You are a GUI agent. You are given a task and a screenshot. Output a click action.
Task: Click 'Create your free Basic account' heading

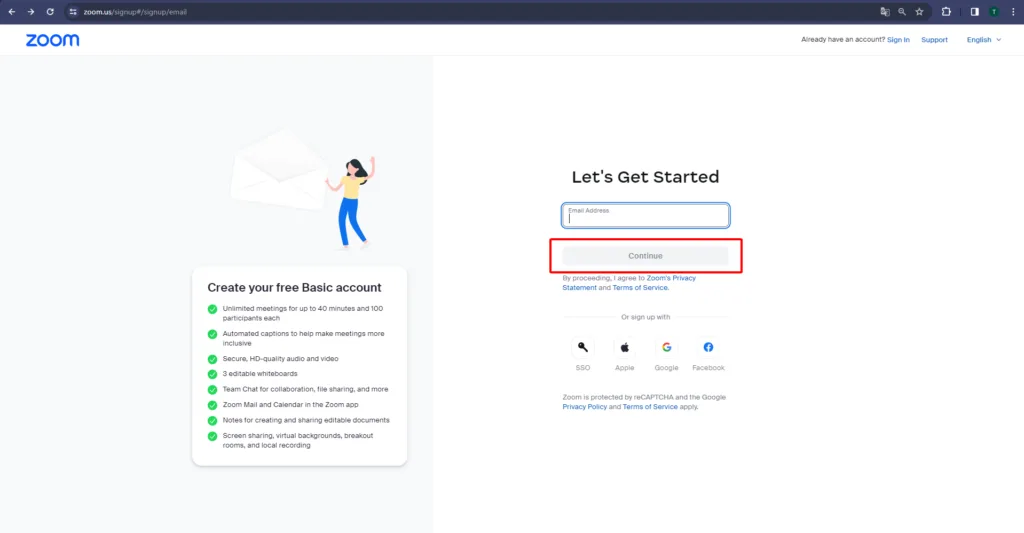click(x=295, y=287)
